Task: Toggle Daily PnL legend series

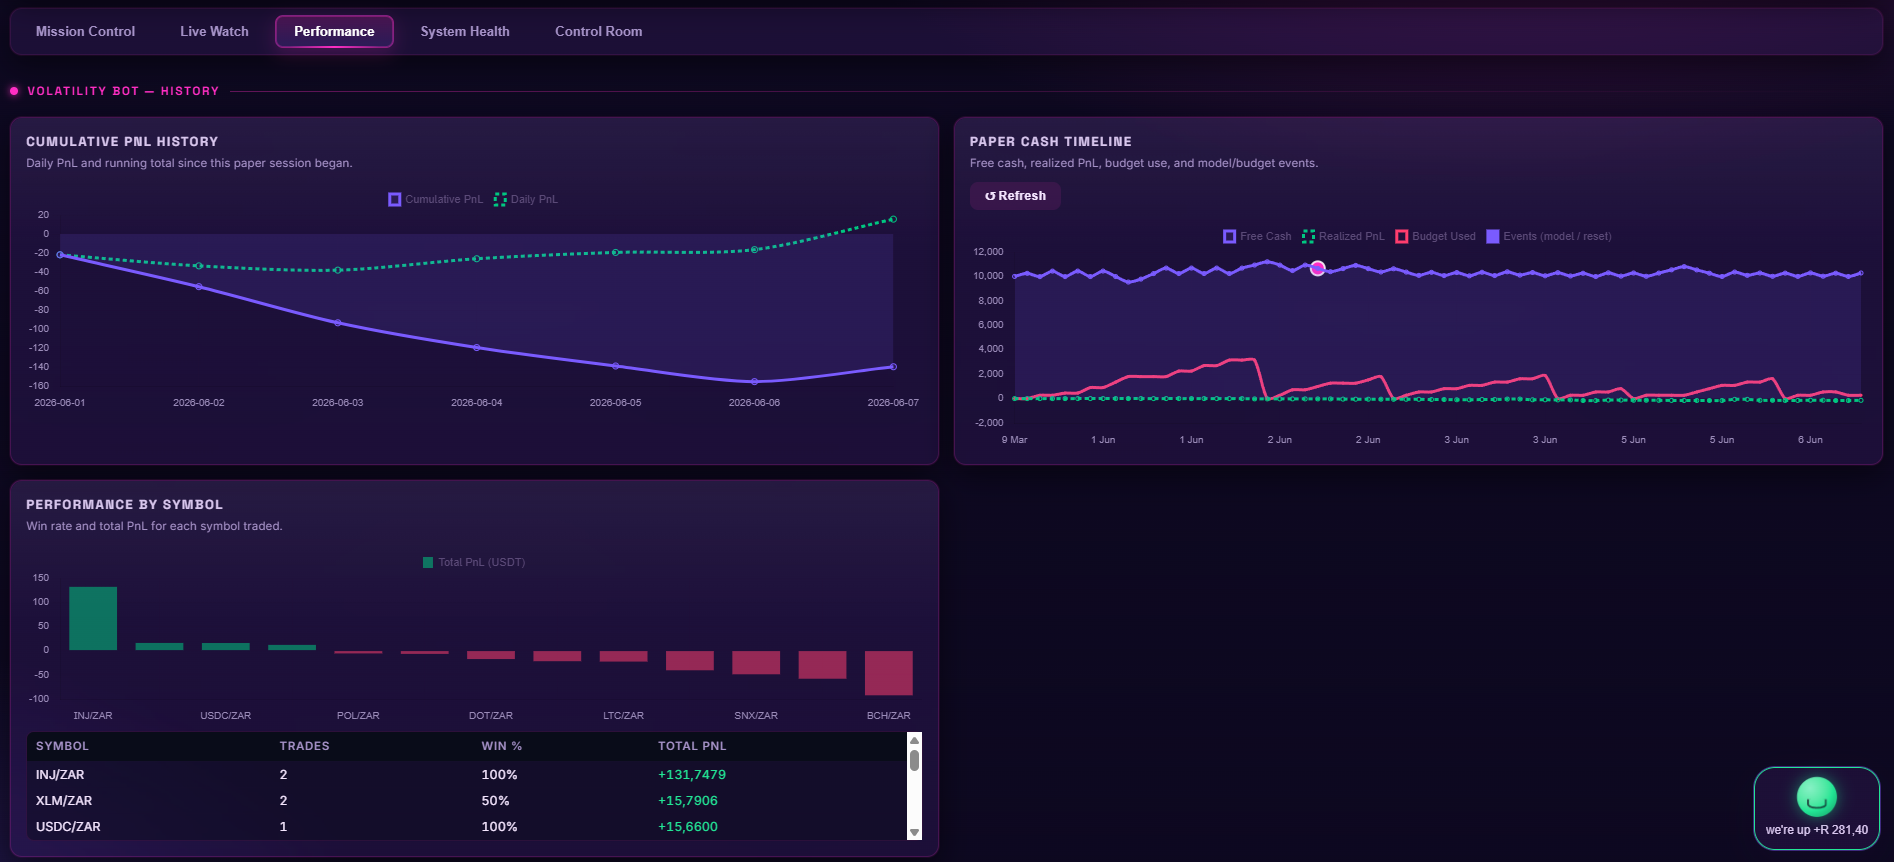Action: pyautogui.click(x=526, y=199)
